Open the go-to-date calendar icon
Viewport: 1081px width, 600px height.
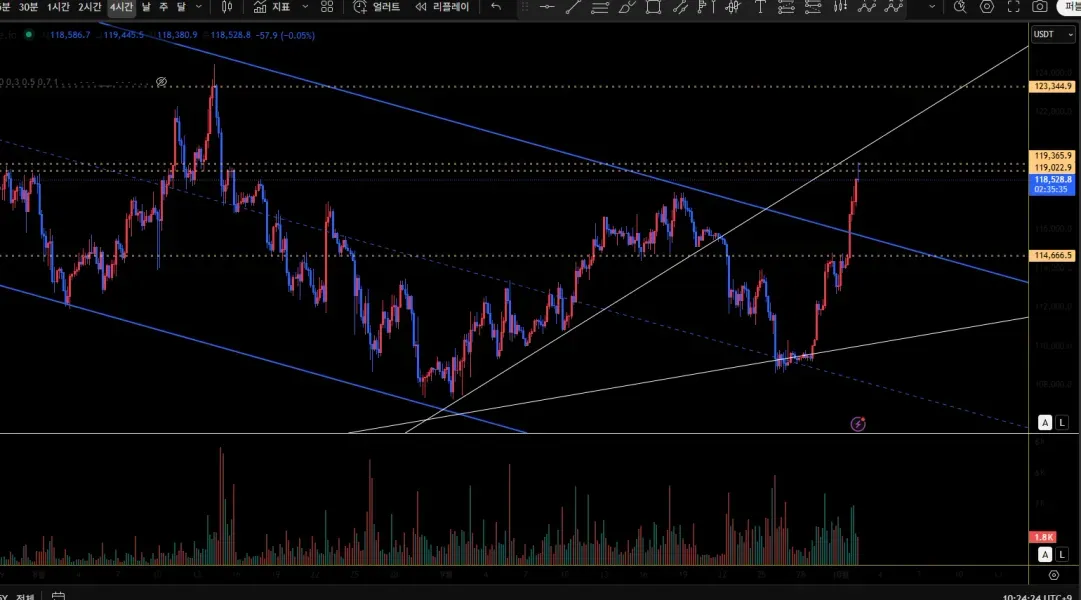pyautogui.click(x=59, y=596)
